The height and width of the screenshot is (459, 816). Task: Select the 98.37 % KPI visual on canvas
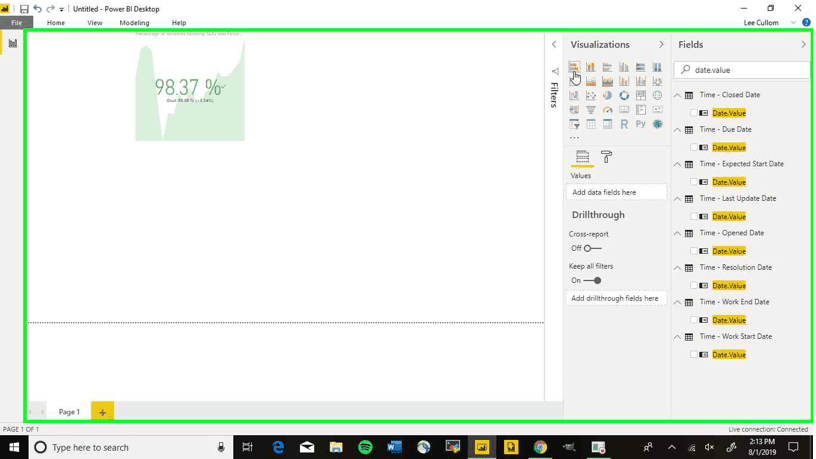point(190,88)
